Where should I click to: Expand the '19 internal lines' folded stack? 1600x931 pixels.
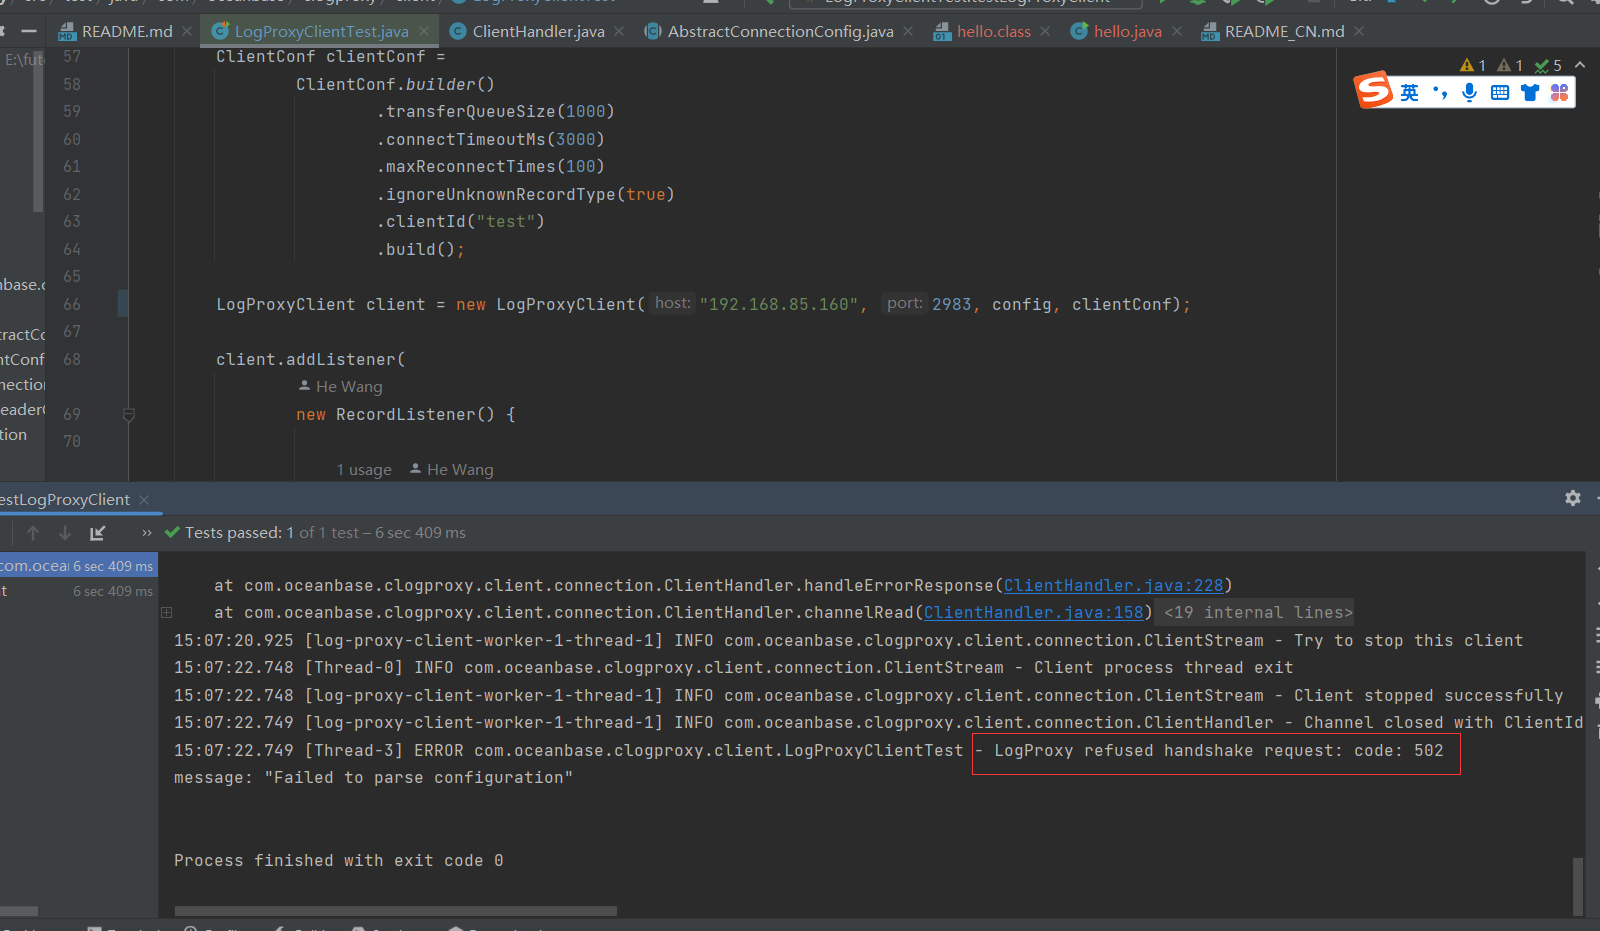[1258, 612]
